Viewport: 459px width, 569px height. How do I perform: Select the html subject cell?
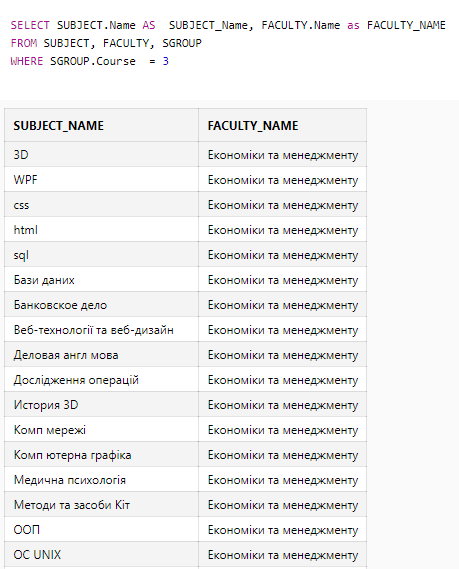click(x=101, y=230)
